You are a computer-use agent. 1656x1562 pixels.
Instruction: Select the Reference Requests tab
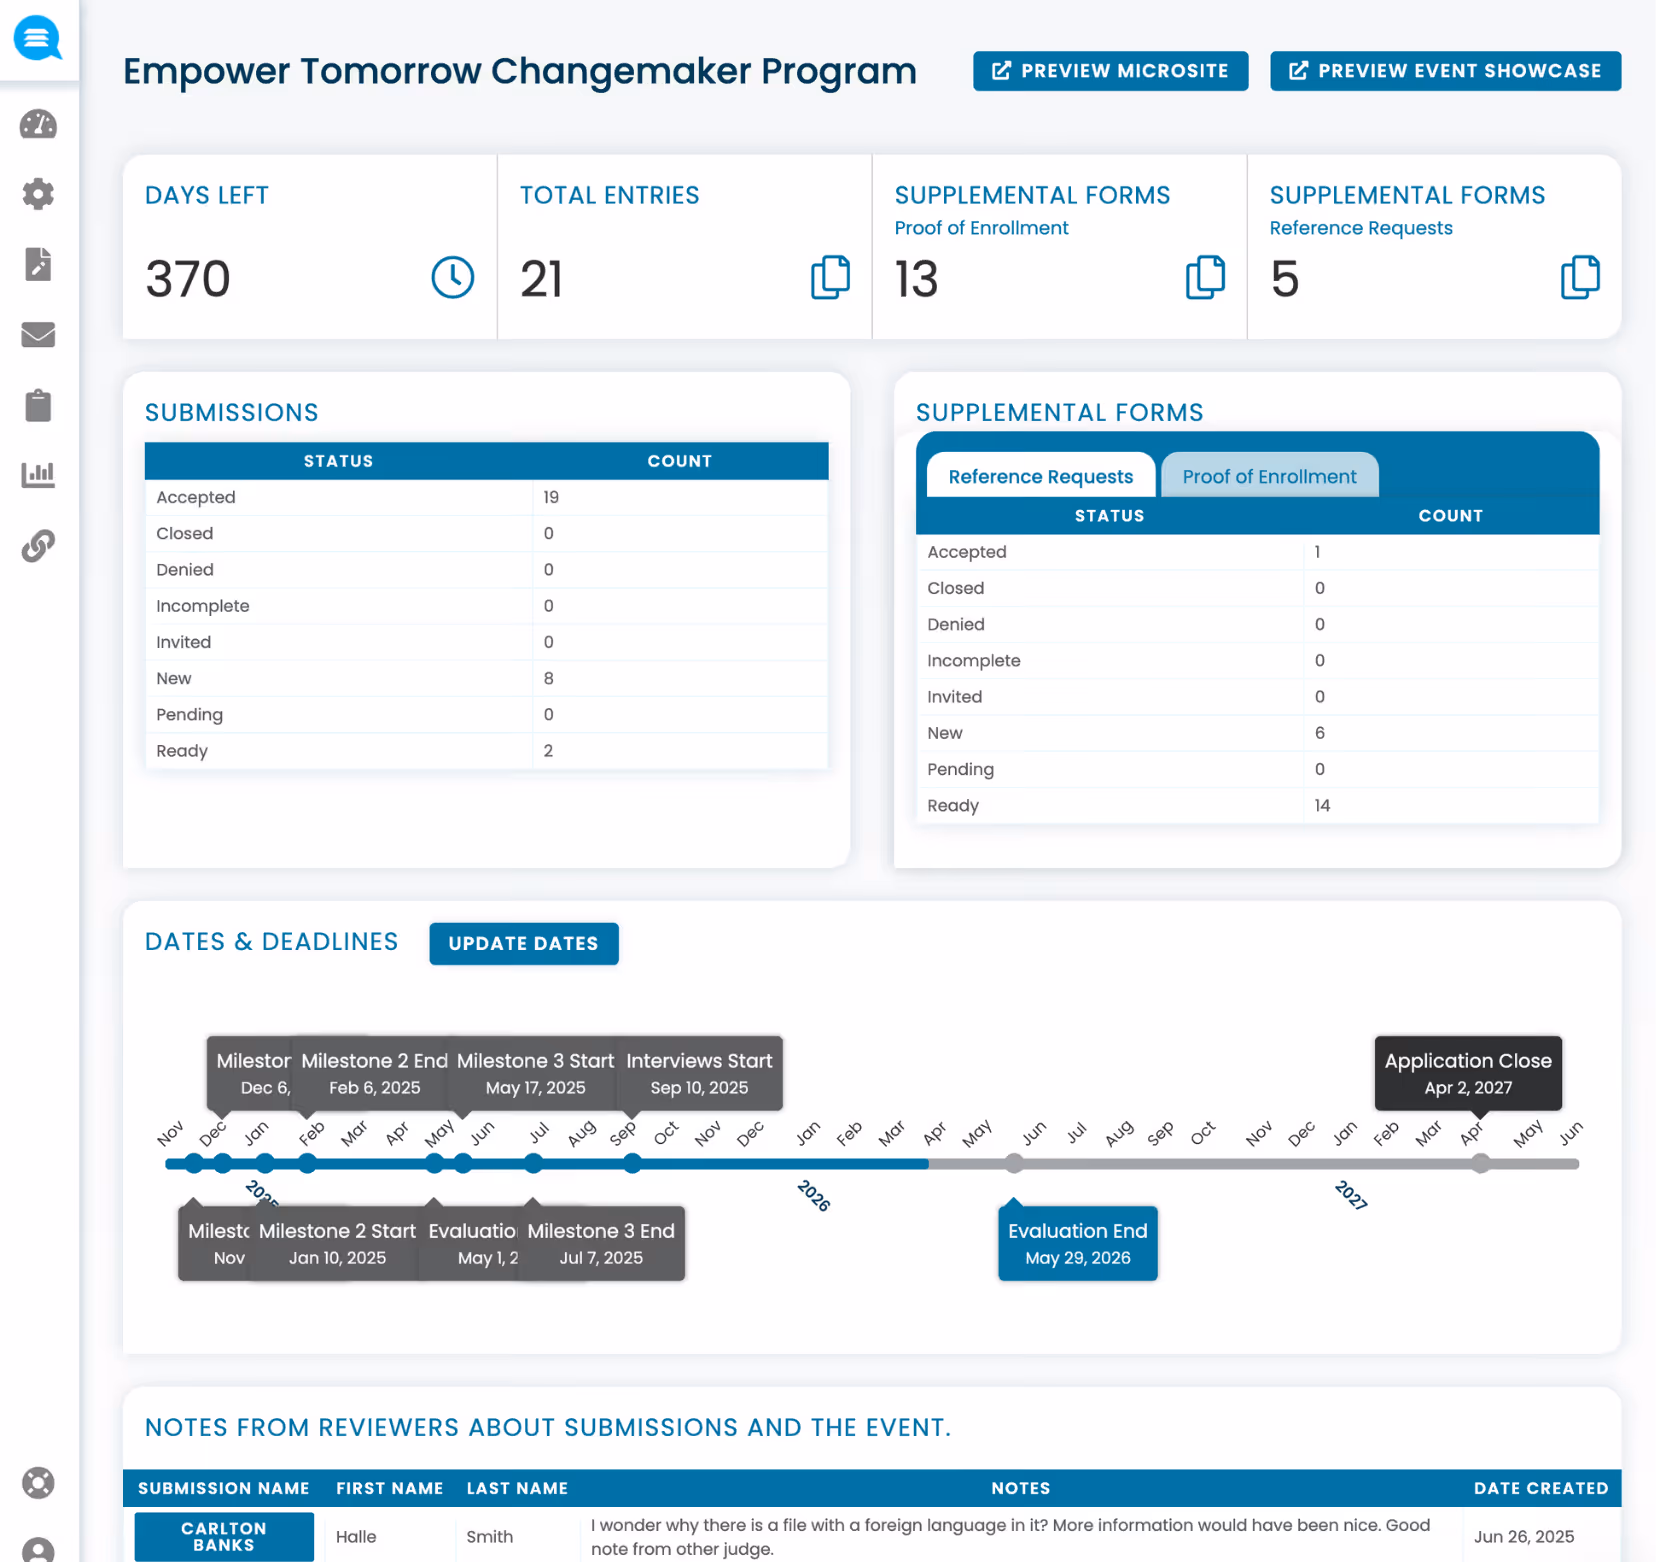pyautogui.click(x=1040, y=476)
